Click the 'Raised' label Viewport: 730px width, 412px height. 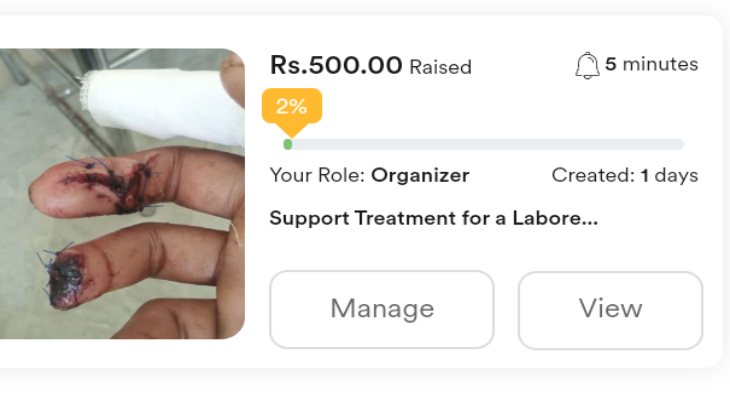click(440, 68)
